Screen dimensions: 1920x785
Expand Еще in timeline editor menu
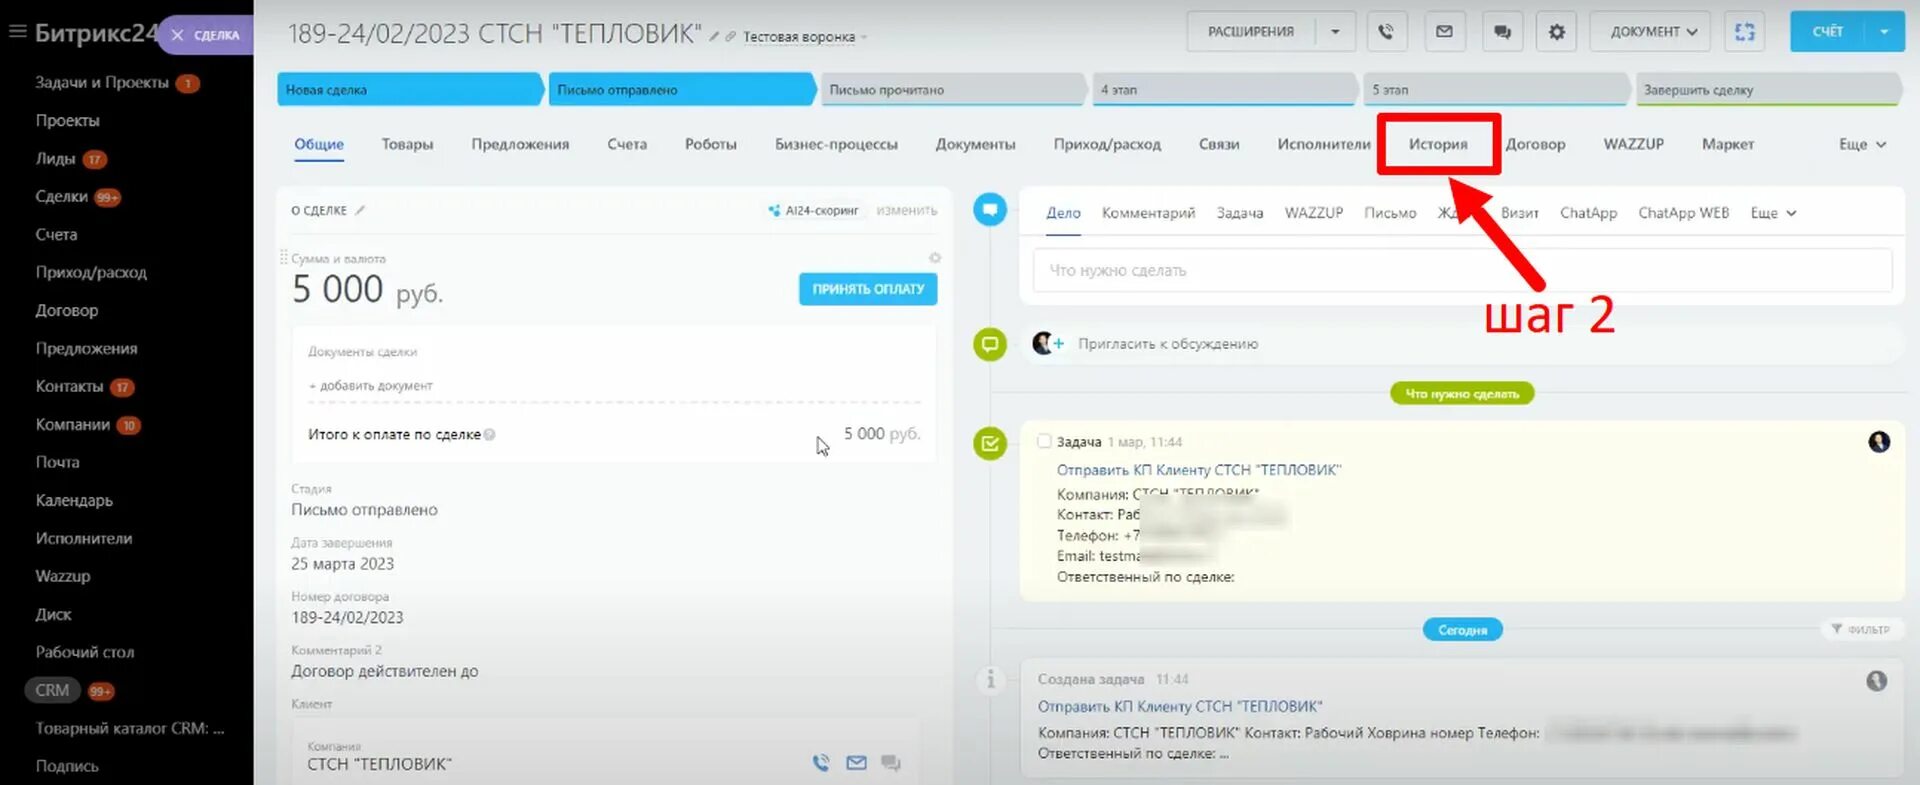coord(1773,213)
